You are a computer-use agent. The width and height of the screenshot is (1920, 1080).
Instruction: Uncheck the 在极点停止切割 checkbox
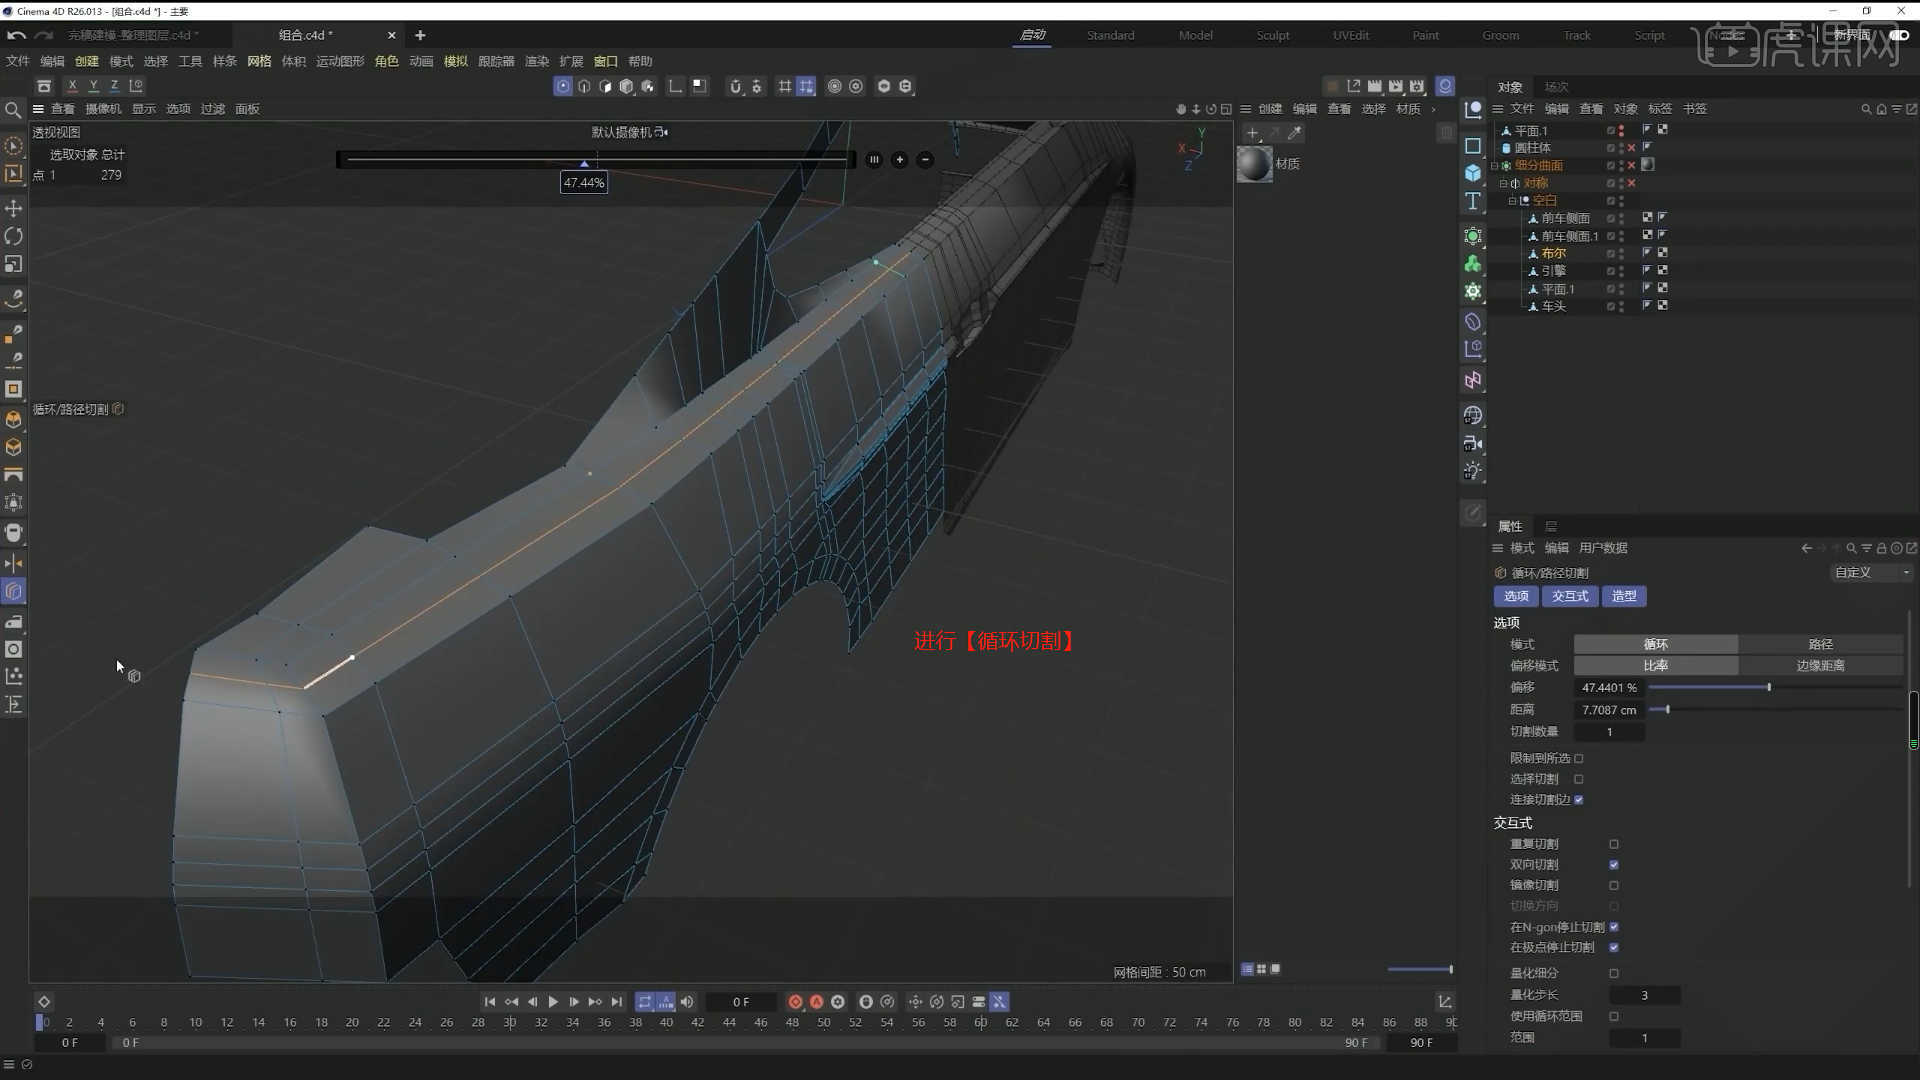pyautogui.click(x=1614, y=947)
